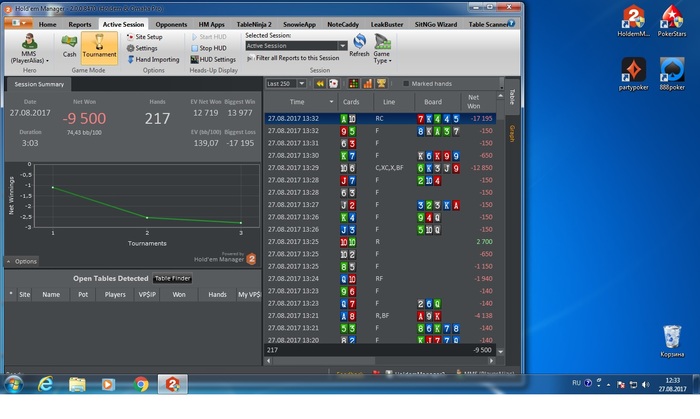
Task: Switch to the vertical Graph side tab
Action: (x=512, y=133)
